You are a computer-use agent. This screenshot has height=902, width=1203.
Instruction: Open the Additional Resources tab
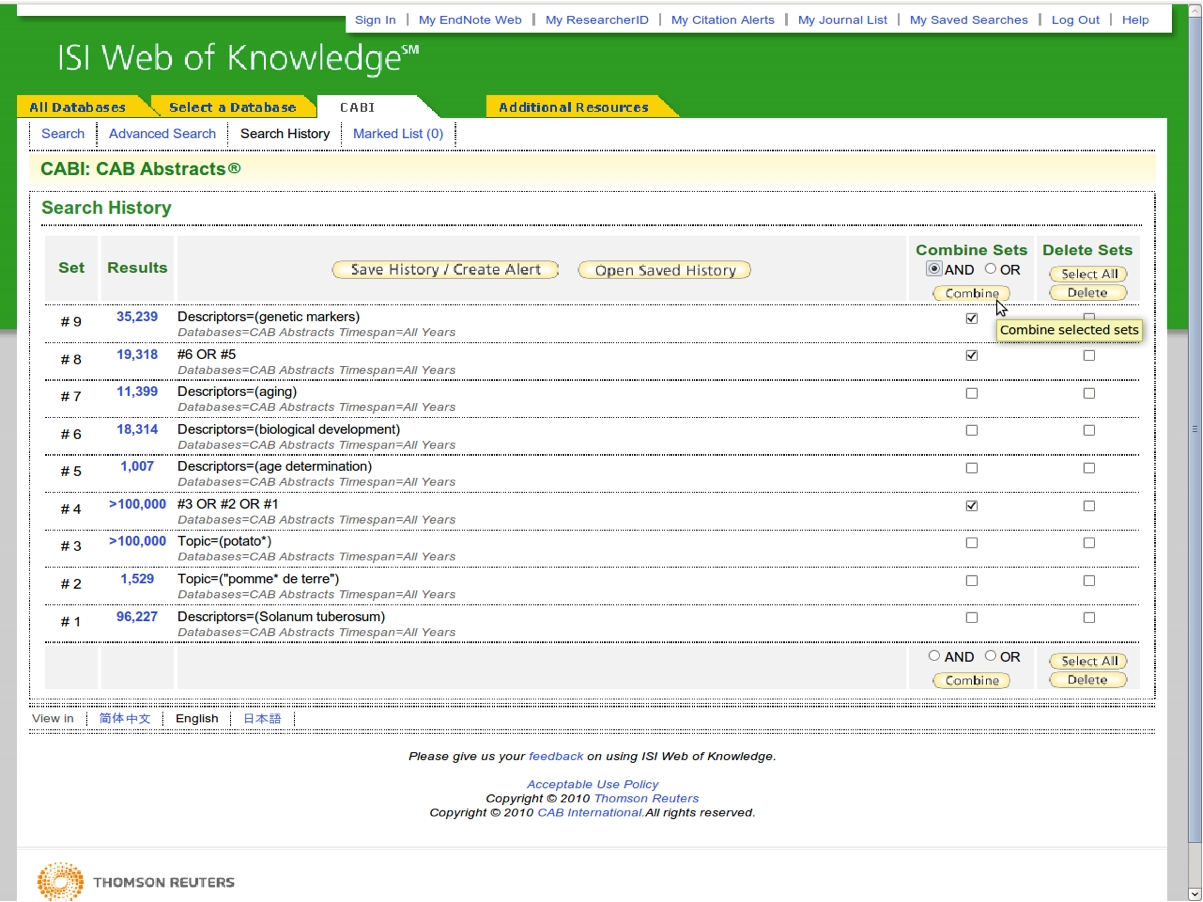[574, 107]
